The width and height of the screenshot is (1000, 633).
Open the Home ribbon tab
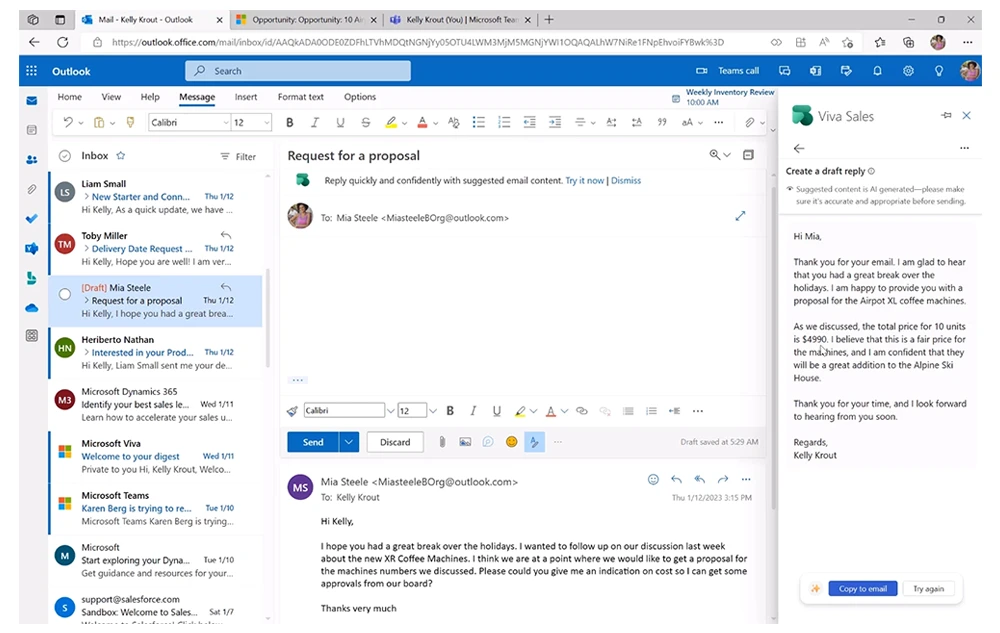(x=70, y=97)
